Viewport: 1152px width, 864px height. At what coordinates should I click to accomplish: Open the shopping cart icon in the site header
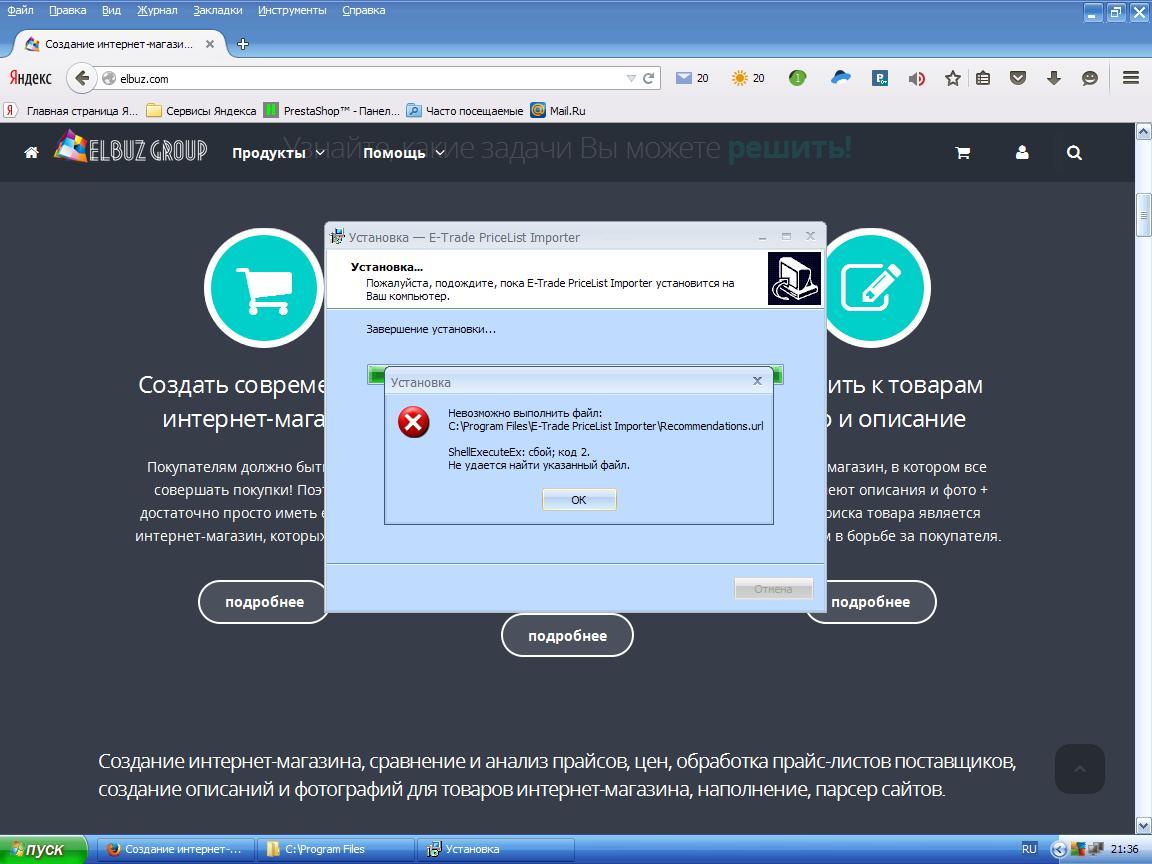(x=962, y=153)
